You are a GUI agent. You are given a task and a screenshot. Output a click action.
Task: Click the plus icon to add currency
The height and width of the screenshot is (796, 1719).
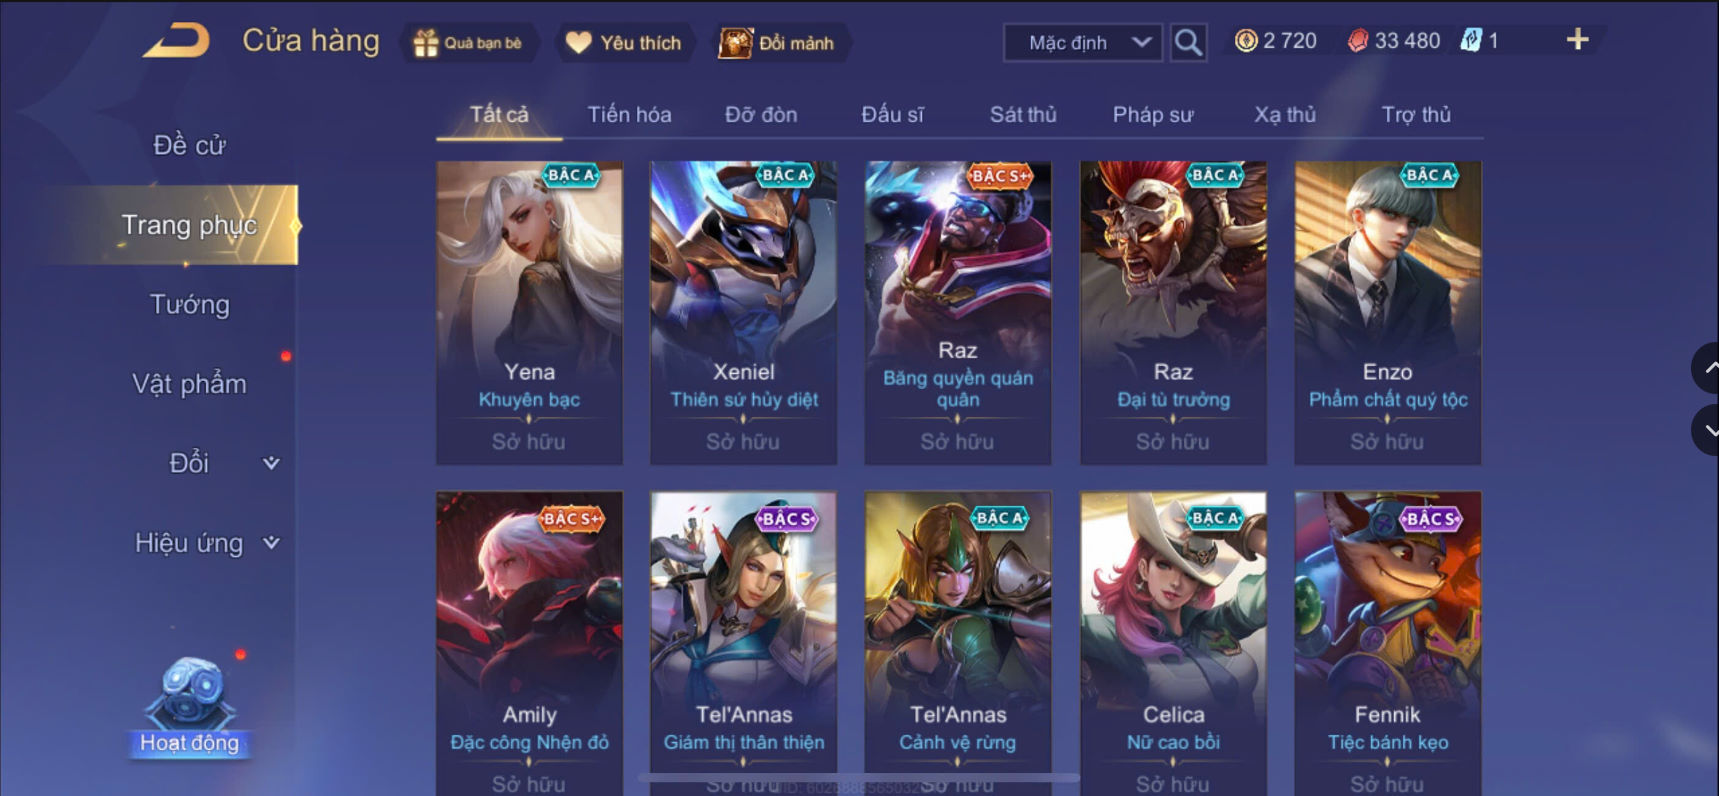tap(1577, 40)
